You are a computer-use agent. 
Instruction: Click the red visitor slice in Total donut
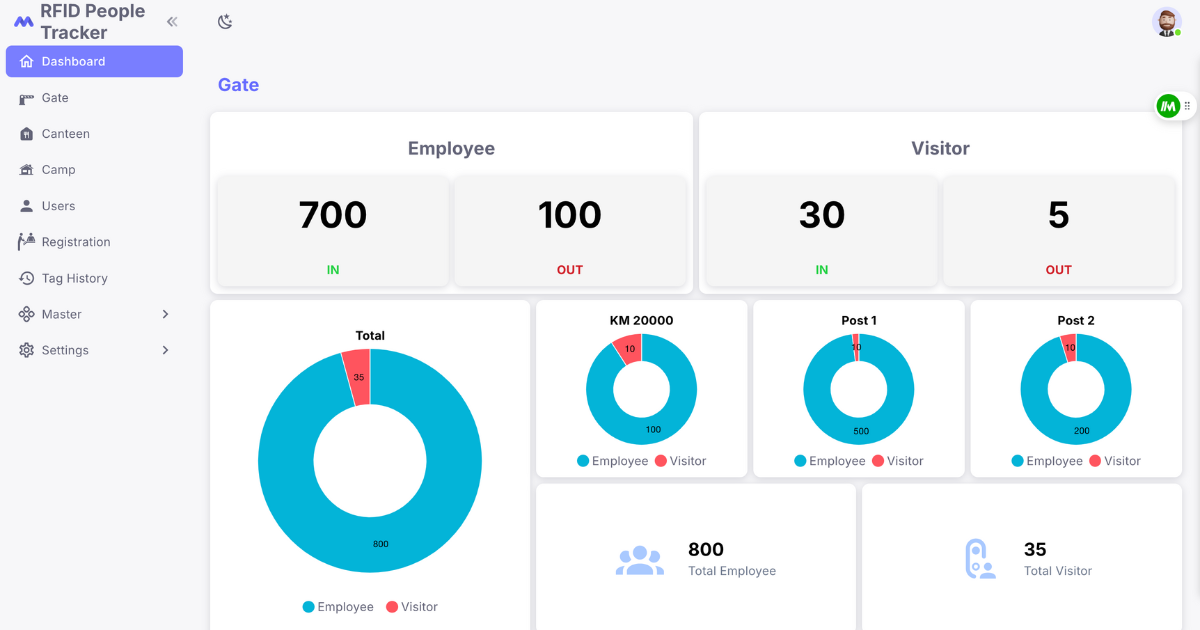point(357,377)
